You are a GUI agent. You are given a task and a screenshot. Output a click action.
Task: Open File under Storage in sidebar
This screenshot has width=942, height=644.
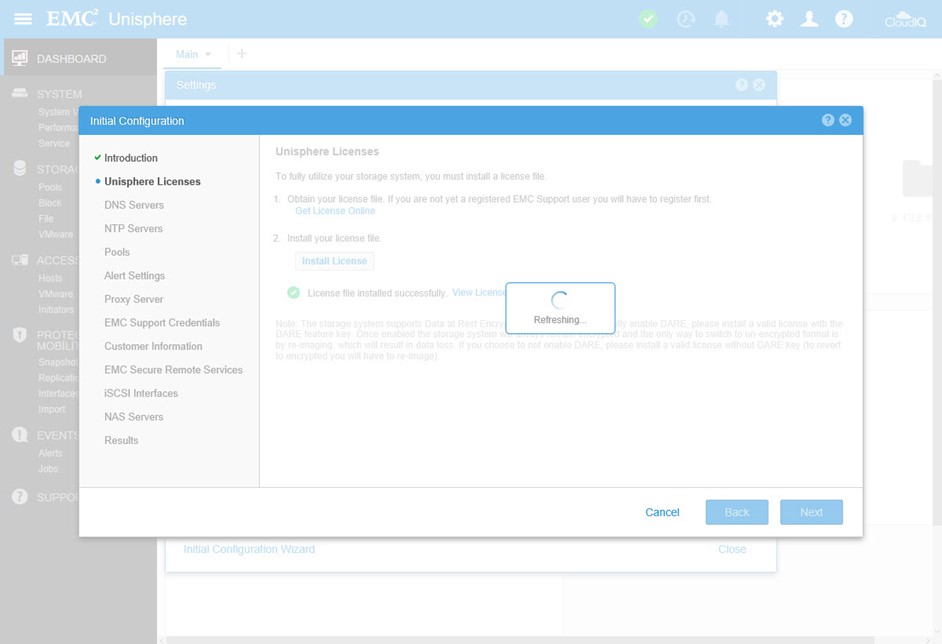46,219
